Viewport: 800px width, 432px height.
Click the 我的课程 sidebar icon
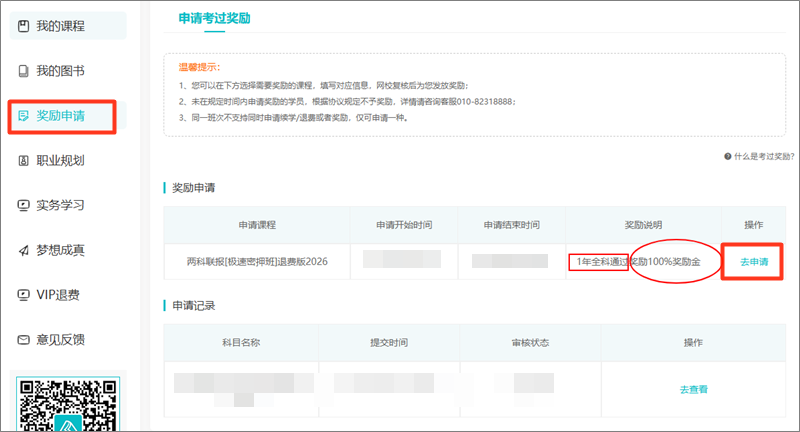pyautogui.click(x=23, y=26)
